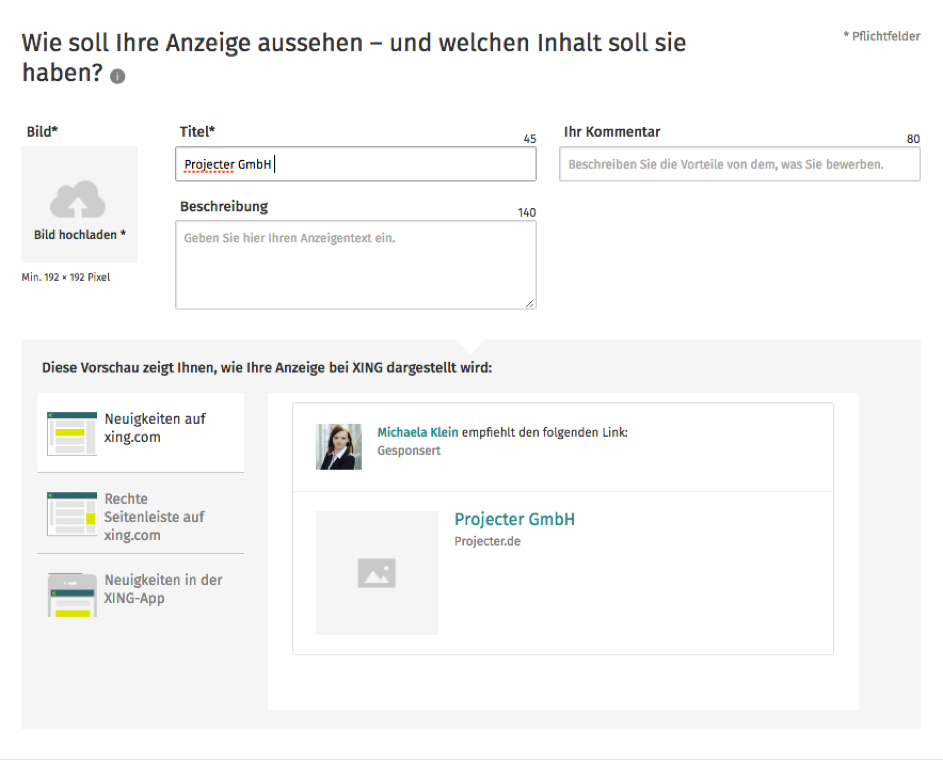943x760 pixels.
Task: Click the right sidebar layout icon
Action: [72, 514]
